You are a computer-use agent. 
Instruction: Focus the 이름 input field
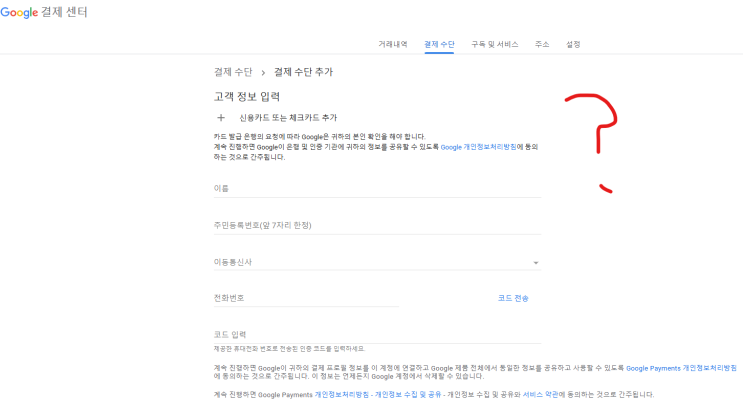[377, 188]
